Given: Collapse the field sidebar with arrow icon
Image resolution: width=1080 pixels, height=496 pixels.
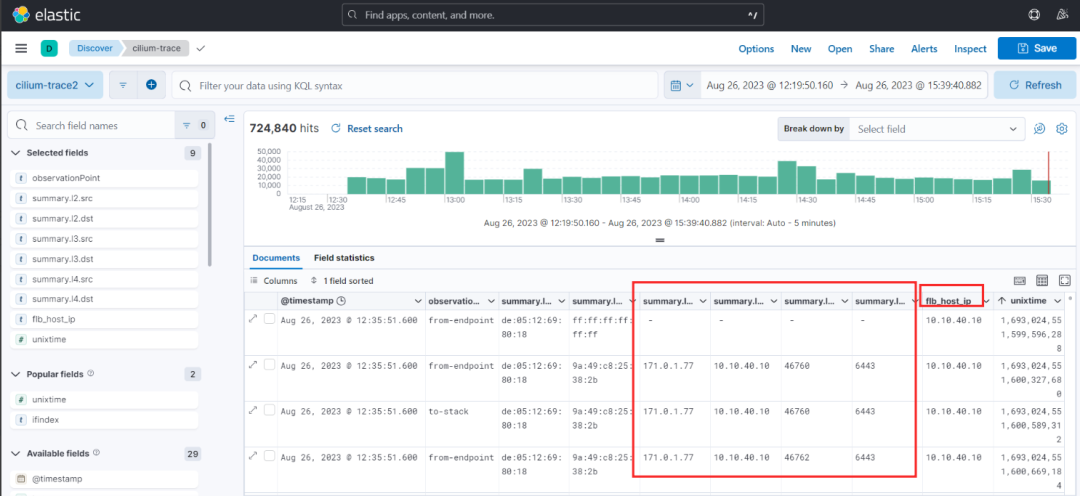Looking at the screenshot, I should [229, 119].
